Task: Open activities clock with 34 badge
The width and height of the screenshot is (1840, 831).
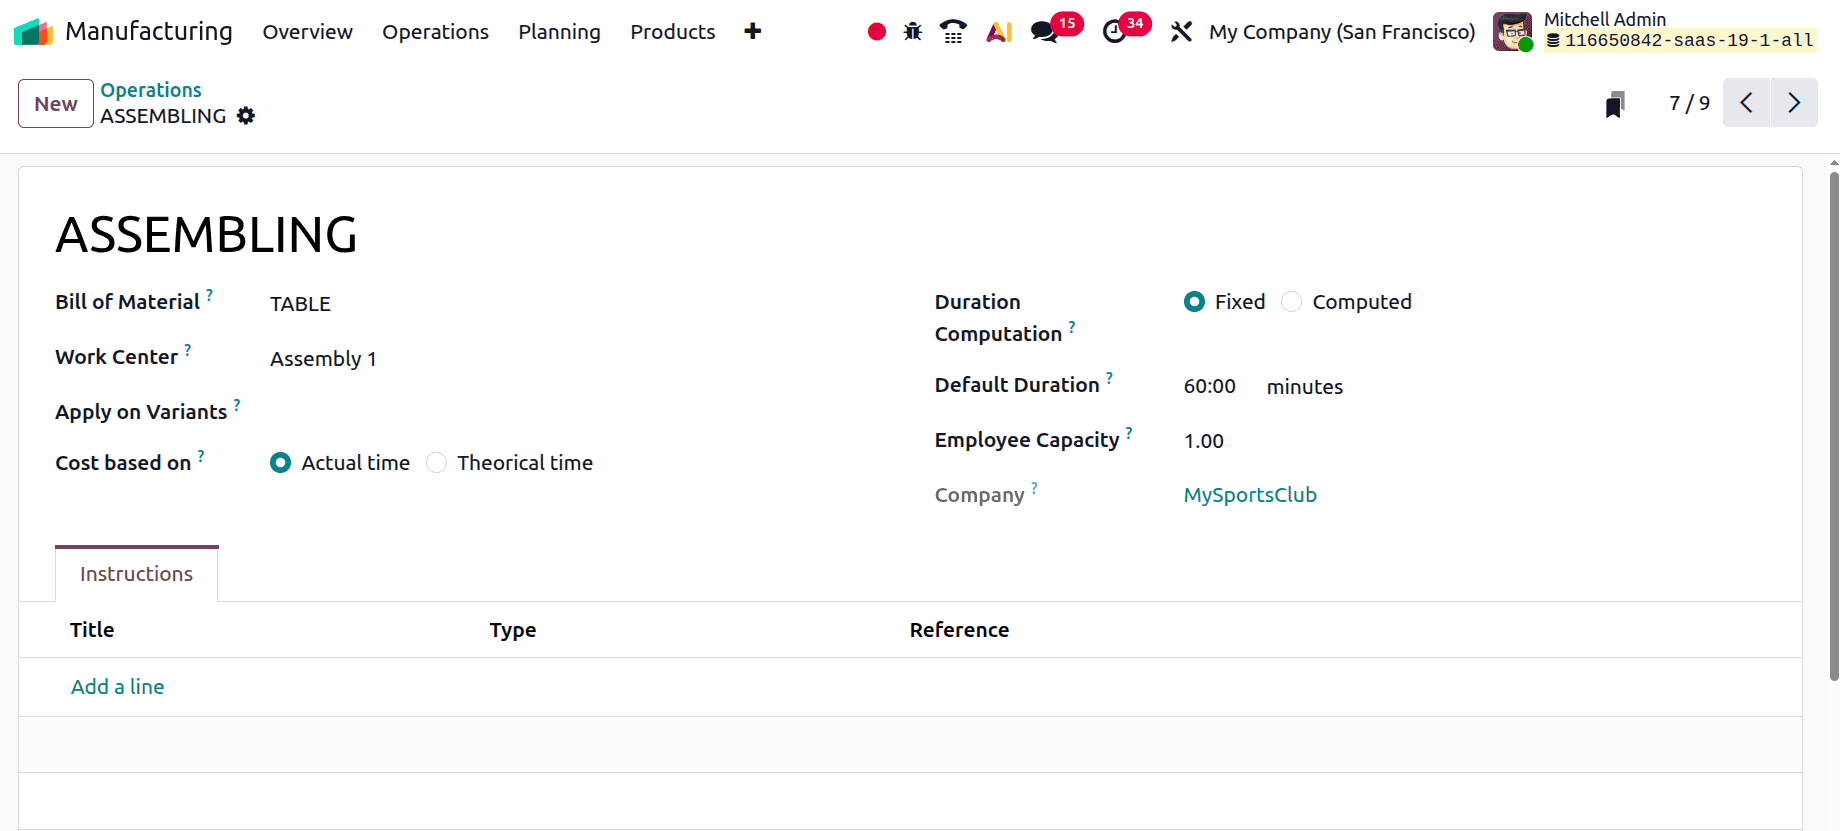Action: pos(1126,30)
